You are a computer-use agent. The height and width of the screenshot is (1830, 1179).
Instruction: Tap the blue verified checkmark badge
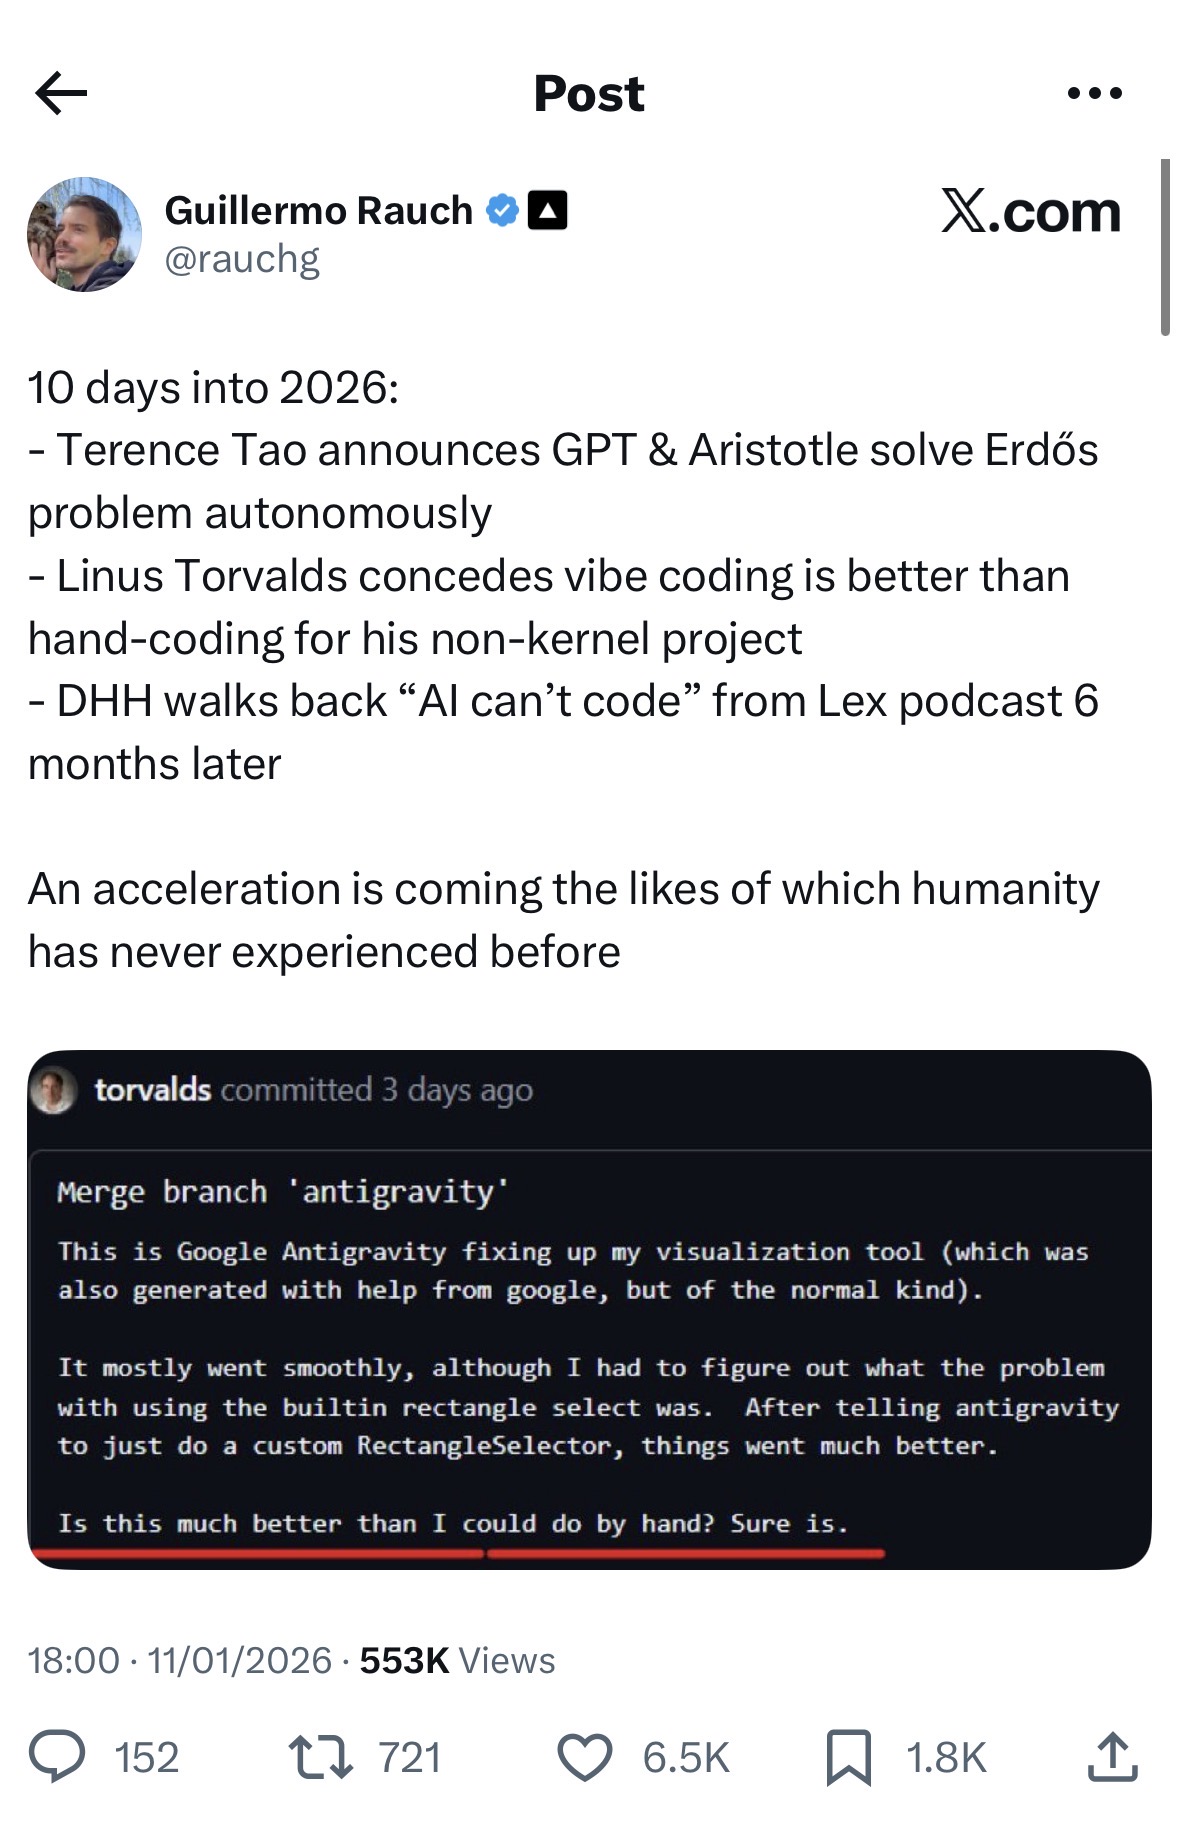pyautogui.click(x=502, y=210)
